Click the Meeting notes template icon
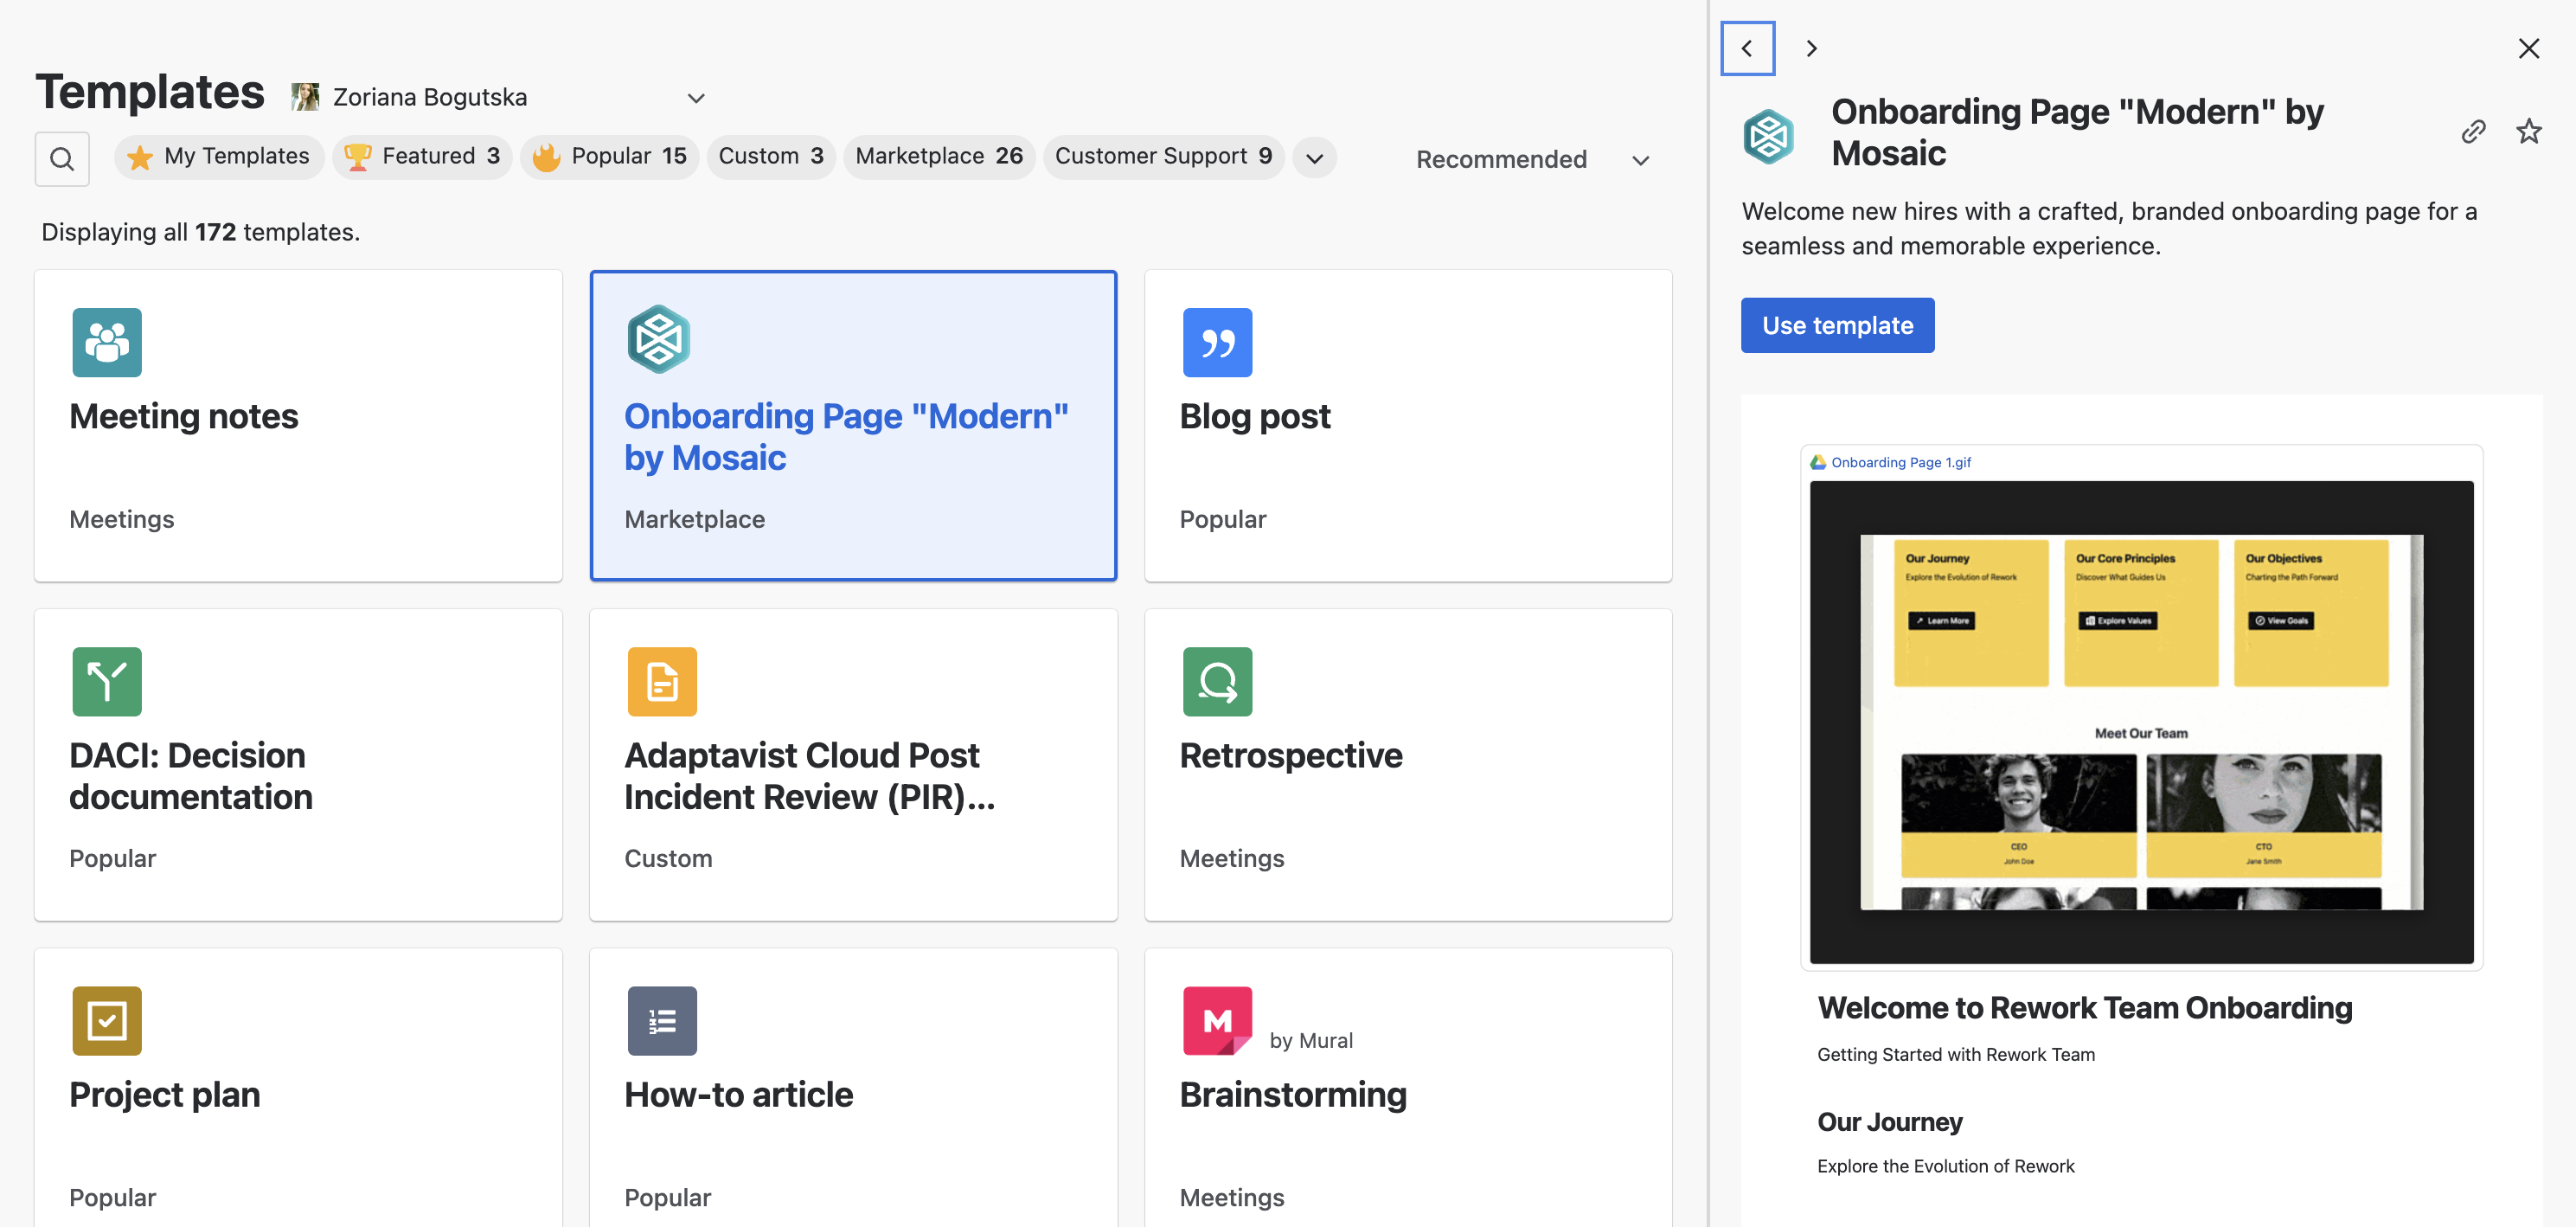Viewport: 2576px width, 1227px height. (106, 343)
